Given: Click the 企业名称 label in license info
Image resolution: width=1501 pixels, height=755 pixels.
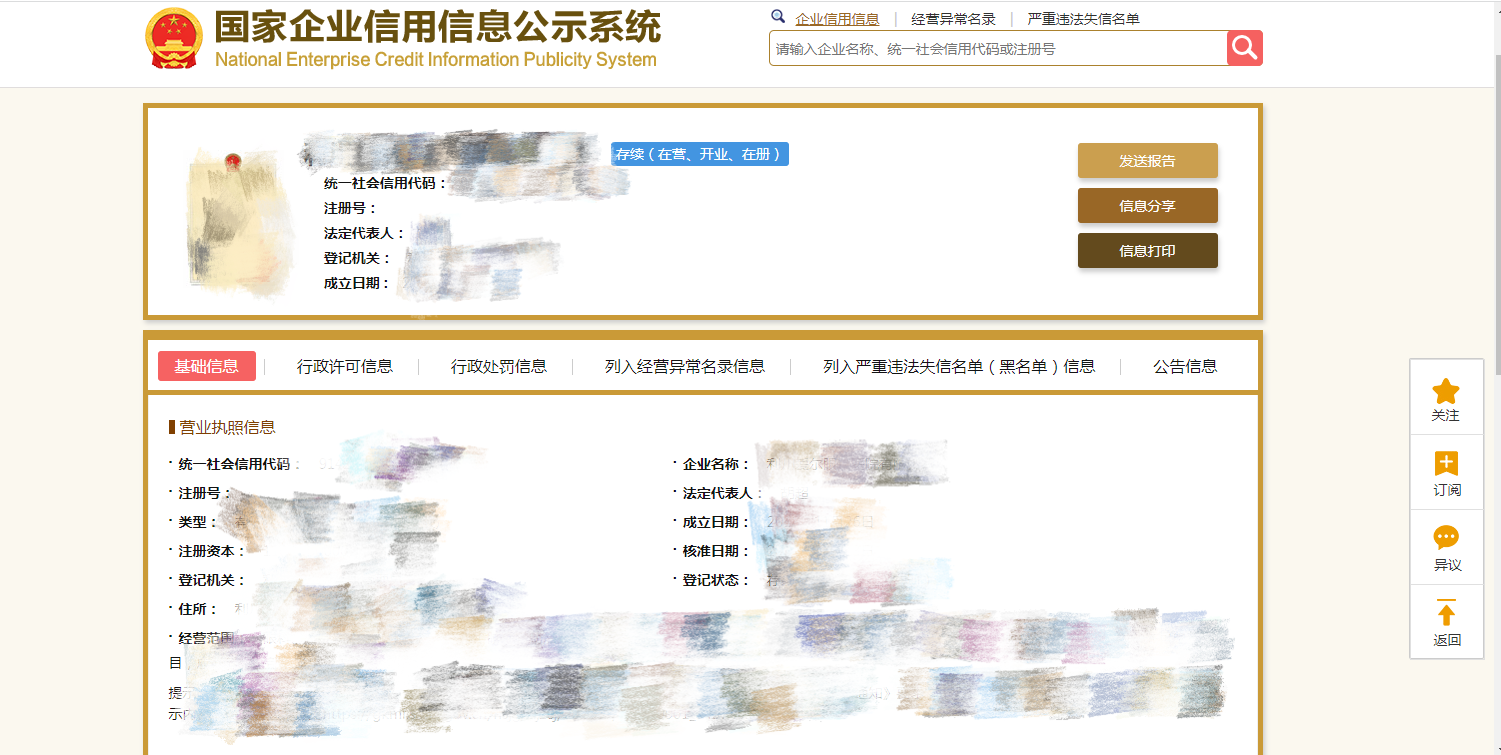Looking at the screenshot, I should 716,464.
